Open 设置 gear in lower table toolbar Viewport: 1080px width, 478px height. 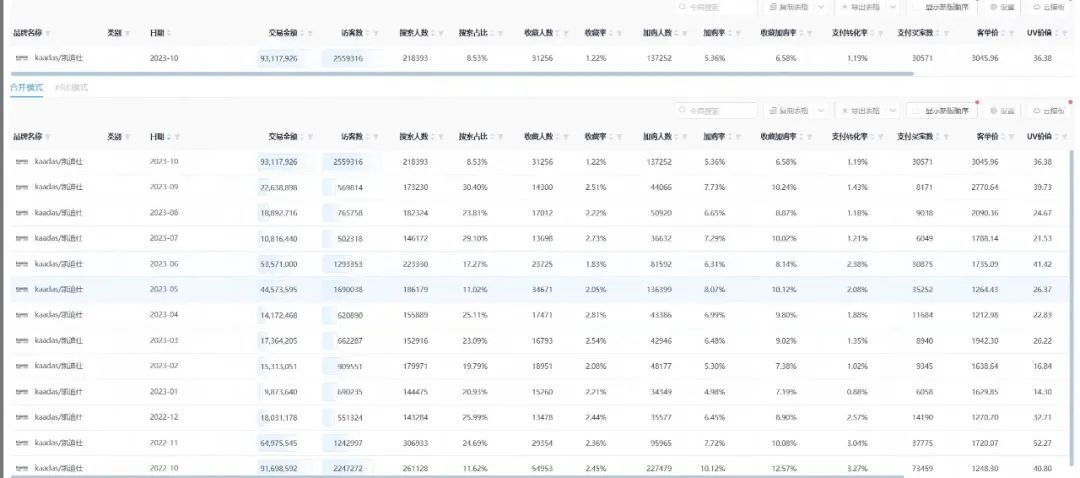click(993, 111)
